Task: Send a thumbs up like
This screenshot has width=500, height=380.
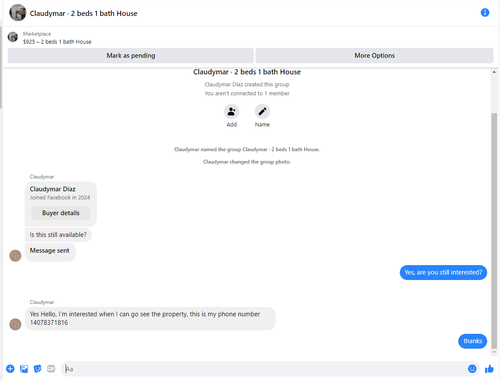Action: click(x=489, y=369)
